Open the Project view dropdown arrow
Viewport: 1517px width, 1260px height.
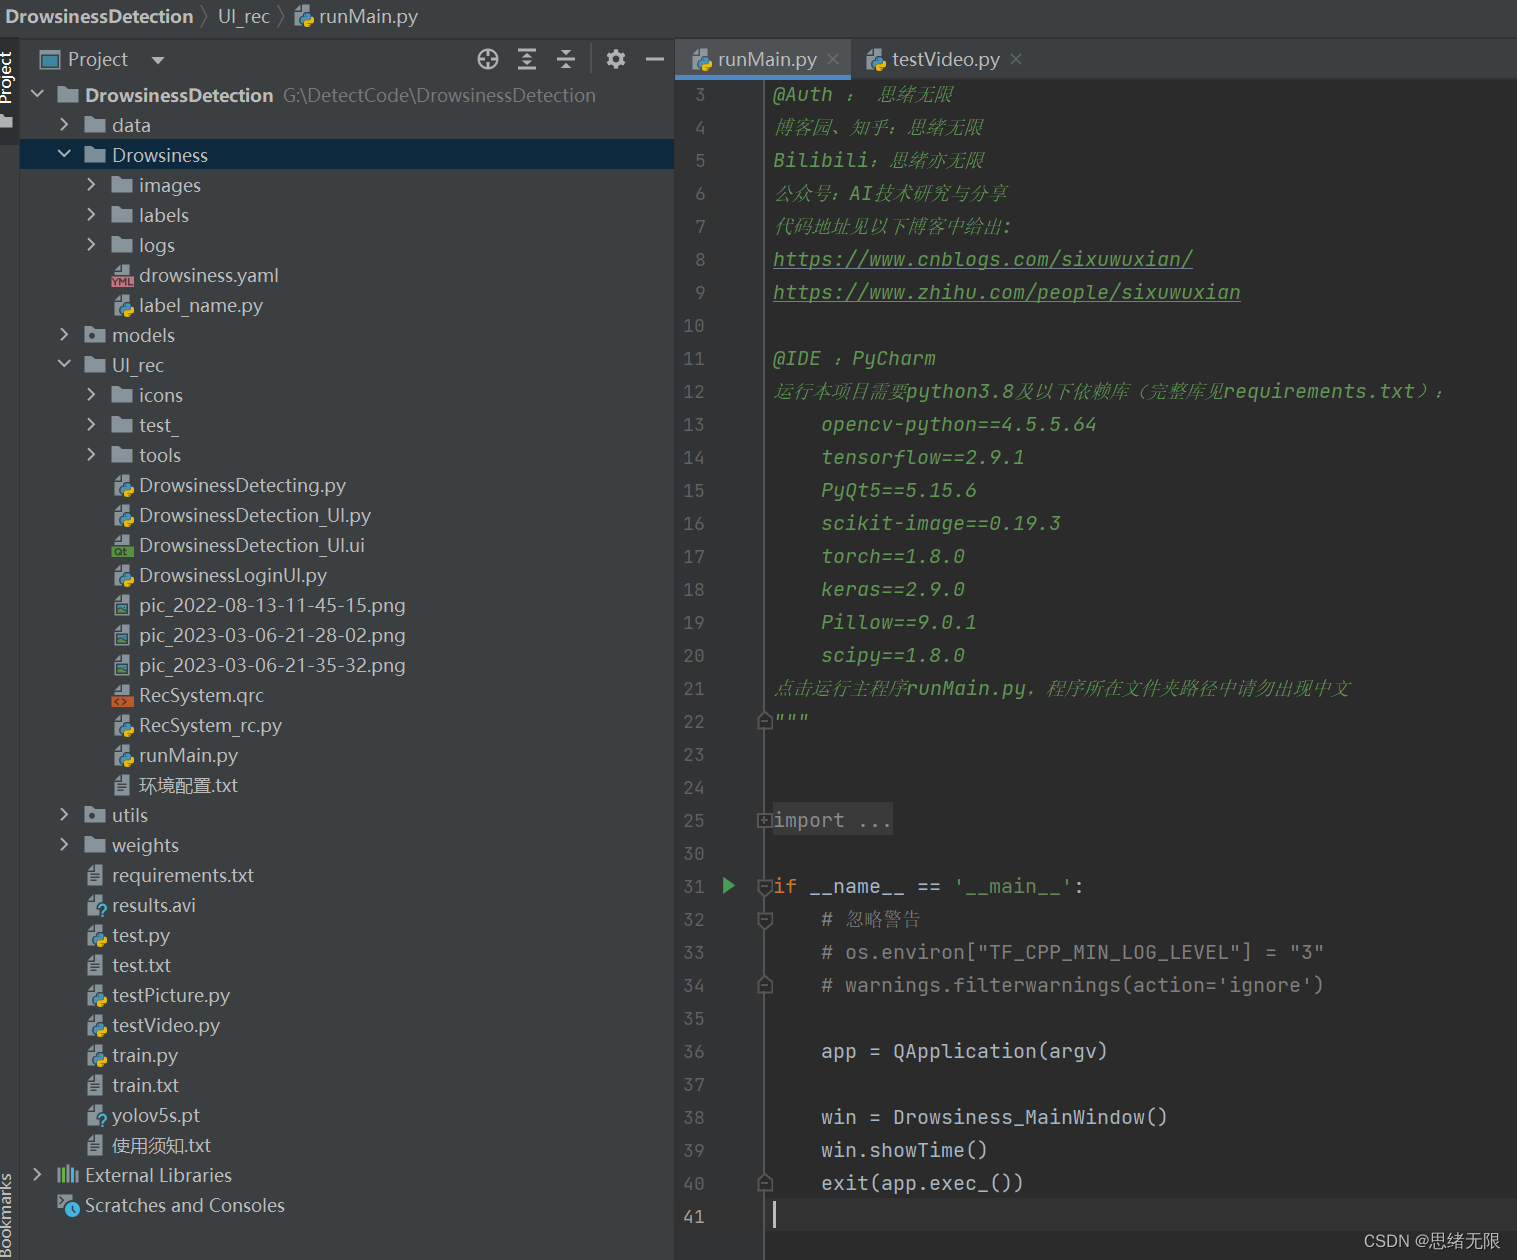[158, 60]
